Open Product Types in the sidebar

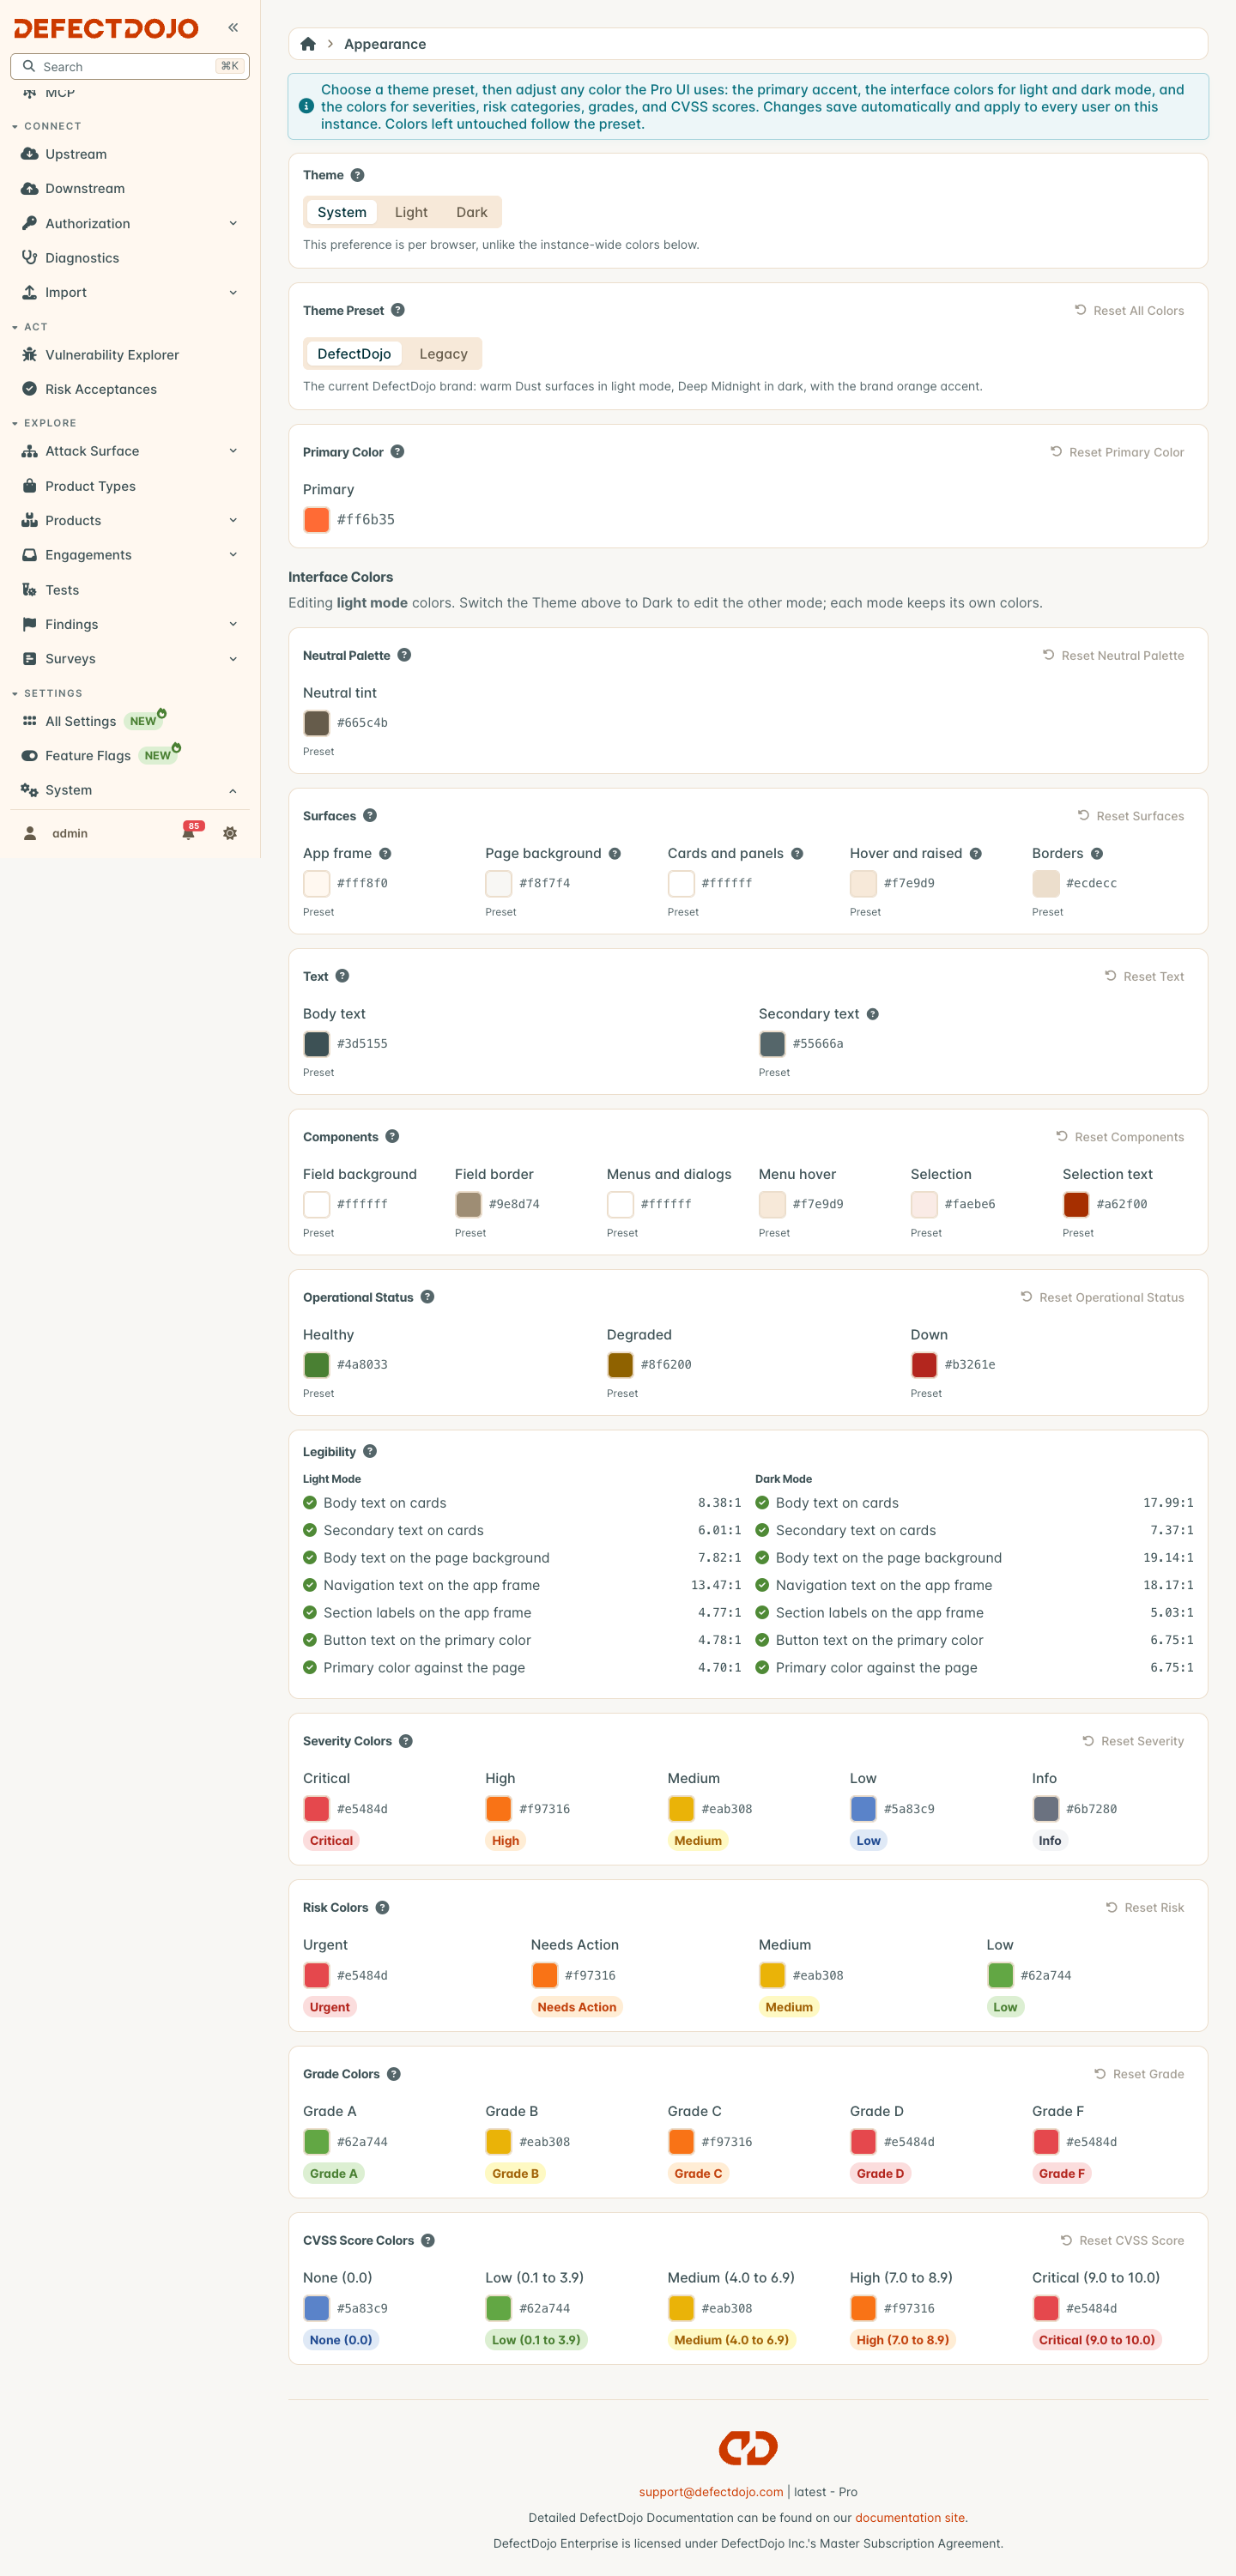[130, 486]
